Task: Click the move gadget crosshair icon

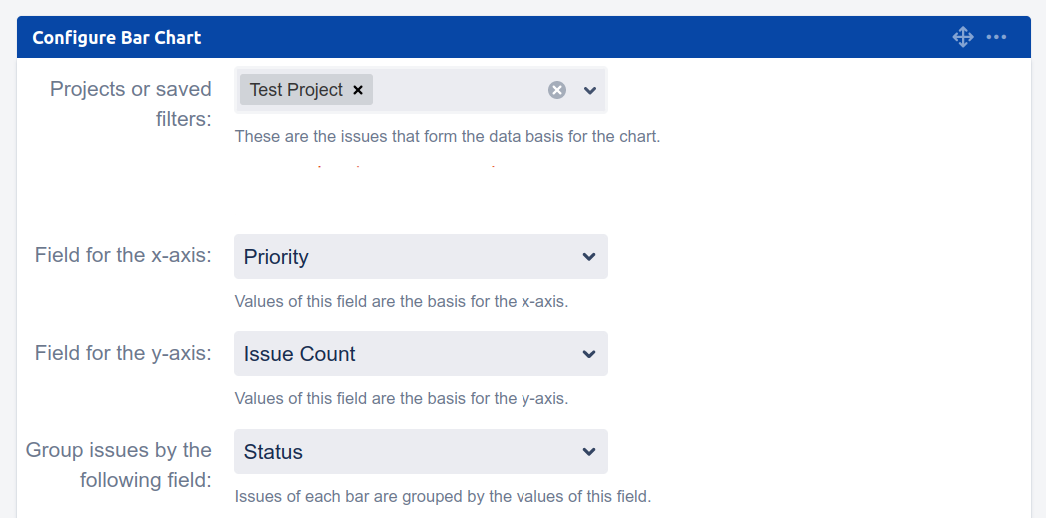Action: [x=963, y=38]
